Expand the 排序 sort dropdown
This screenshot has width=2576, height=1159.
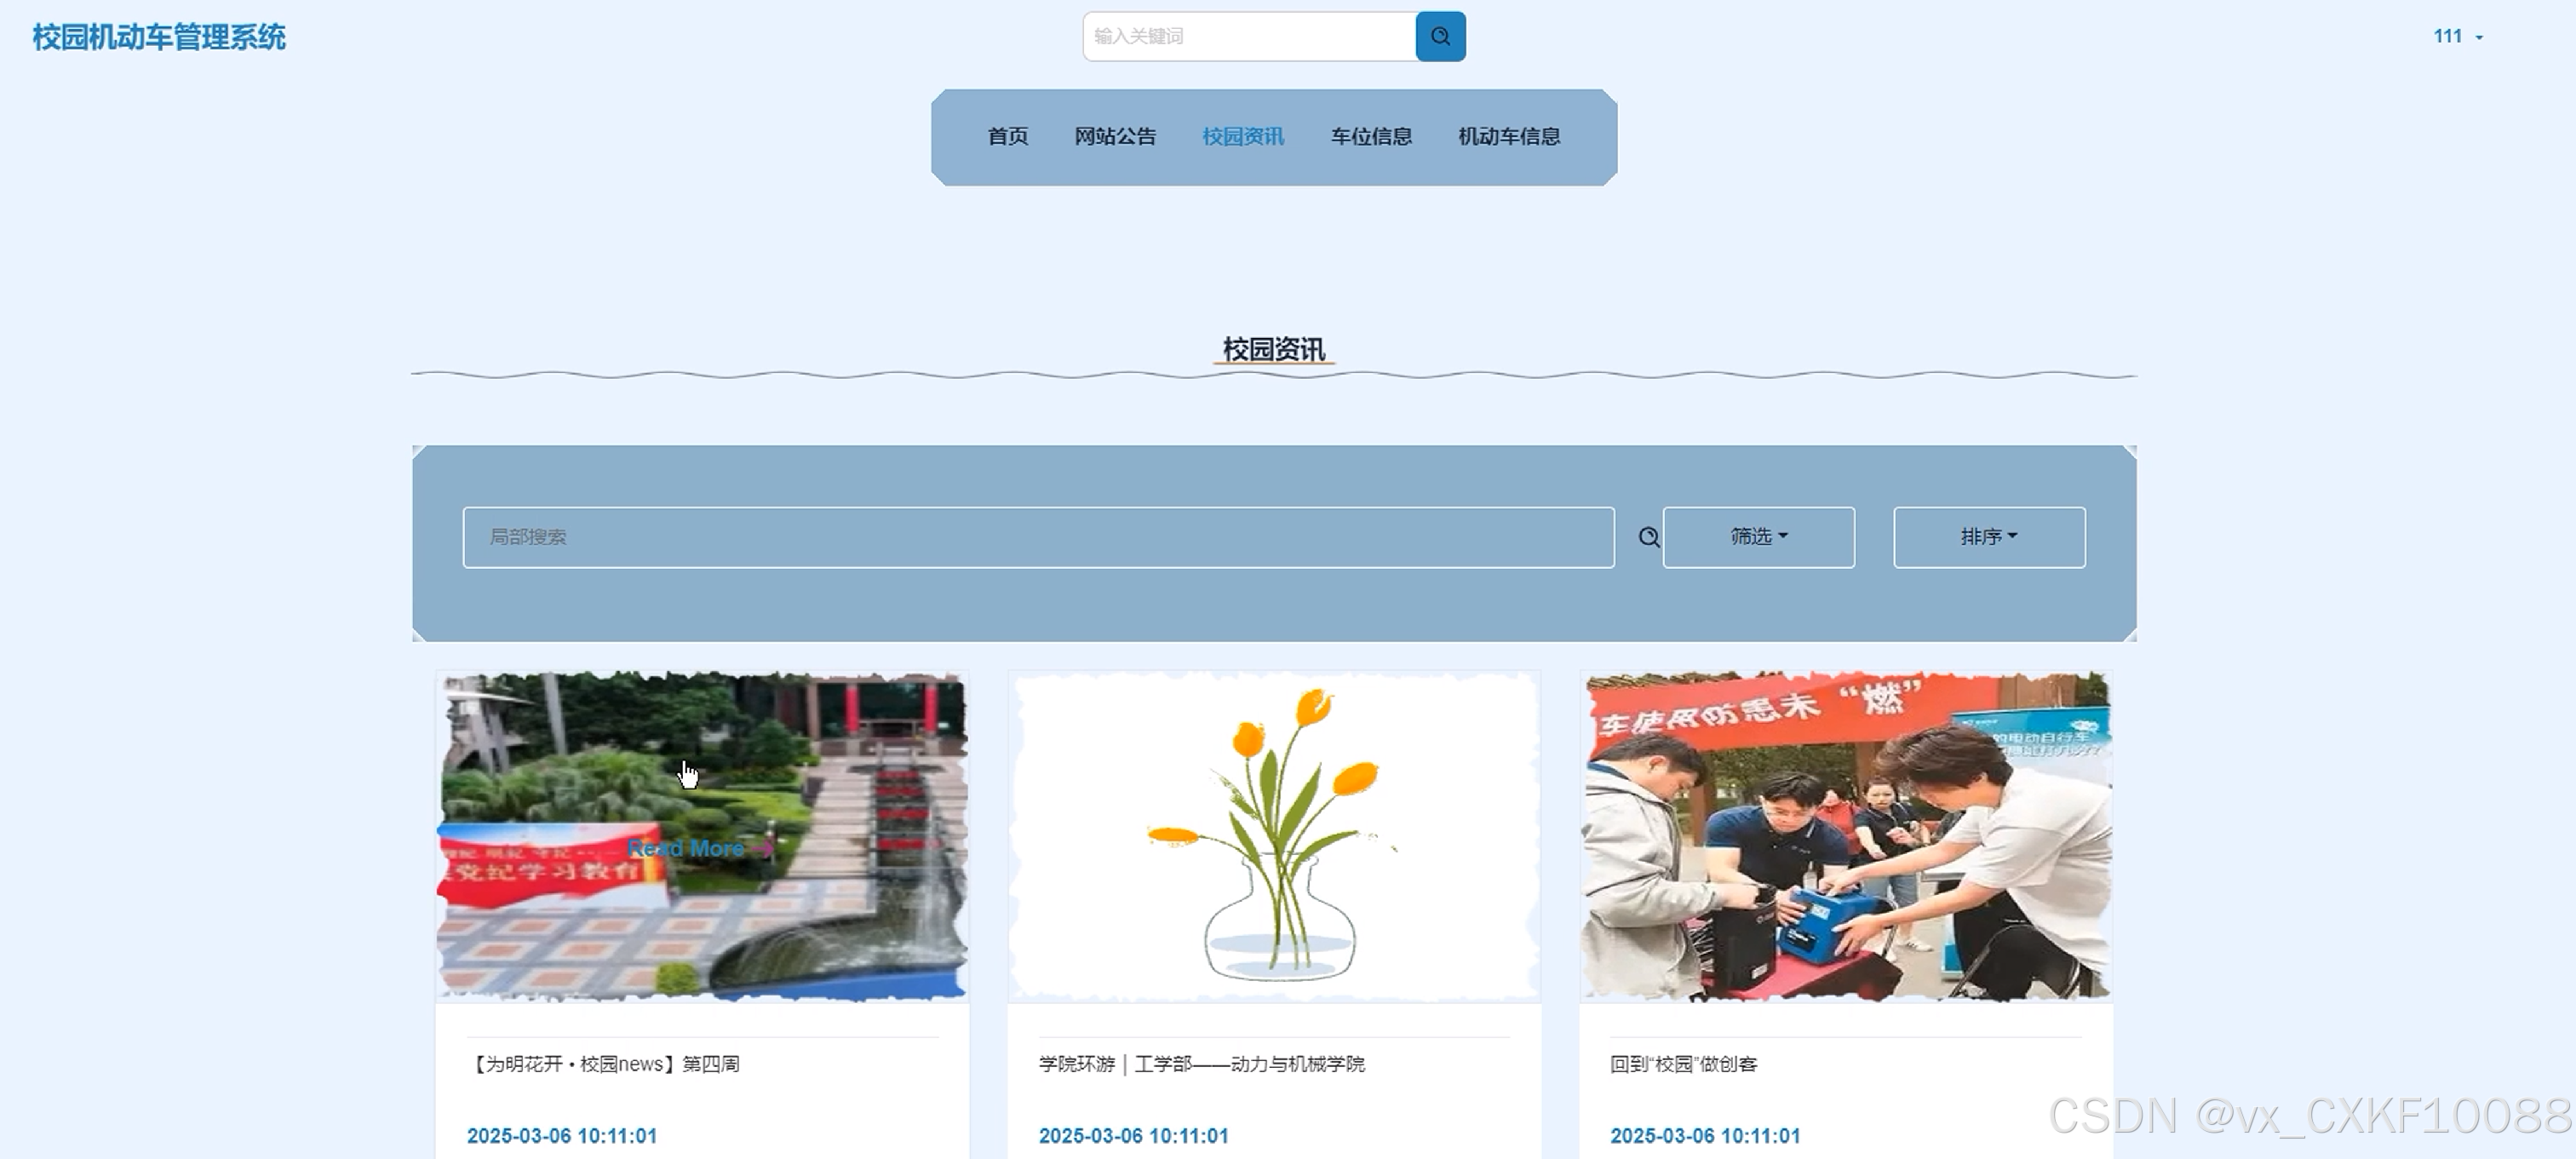coord(1988,538)
